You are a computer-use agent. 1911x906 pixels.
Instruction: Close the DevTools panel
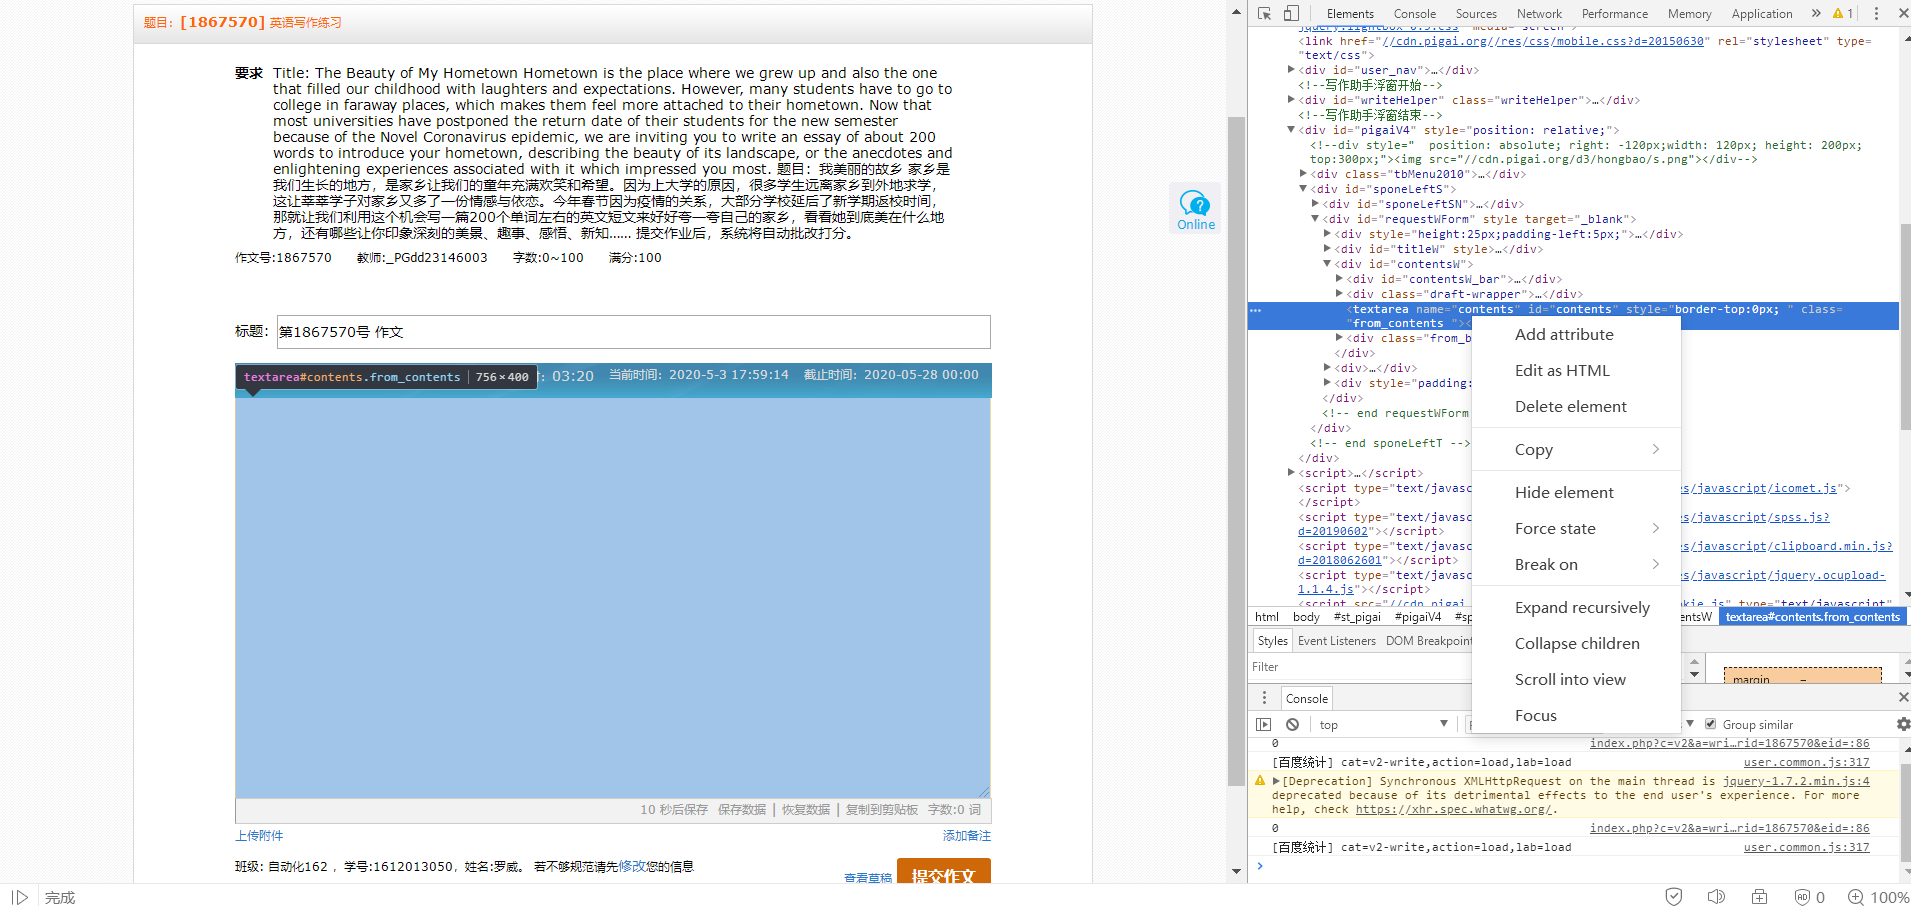[x=1903, y=14]
